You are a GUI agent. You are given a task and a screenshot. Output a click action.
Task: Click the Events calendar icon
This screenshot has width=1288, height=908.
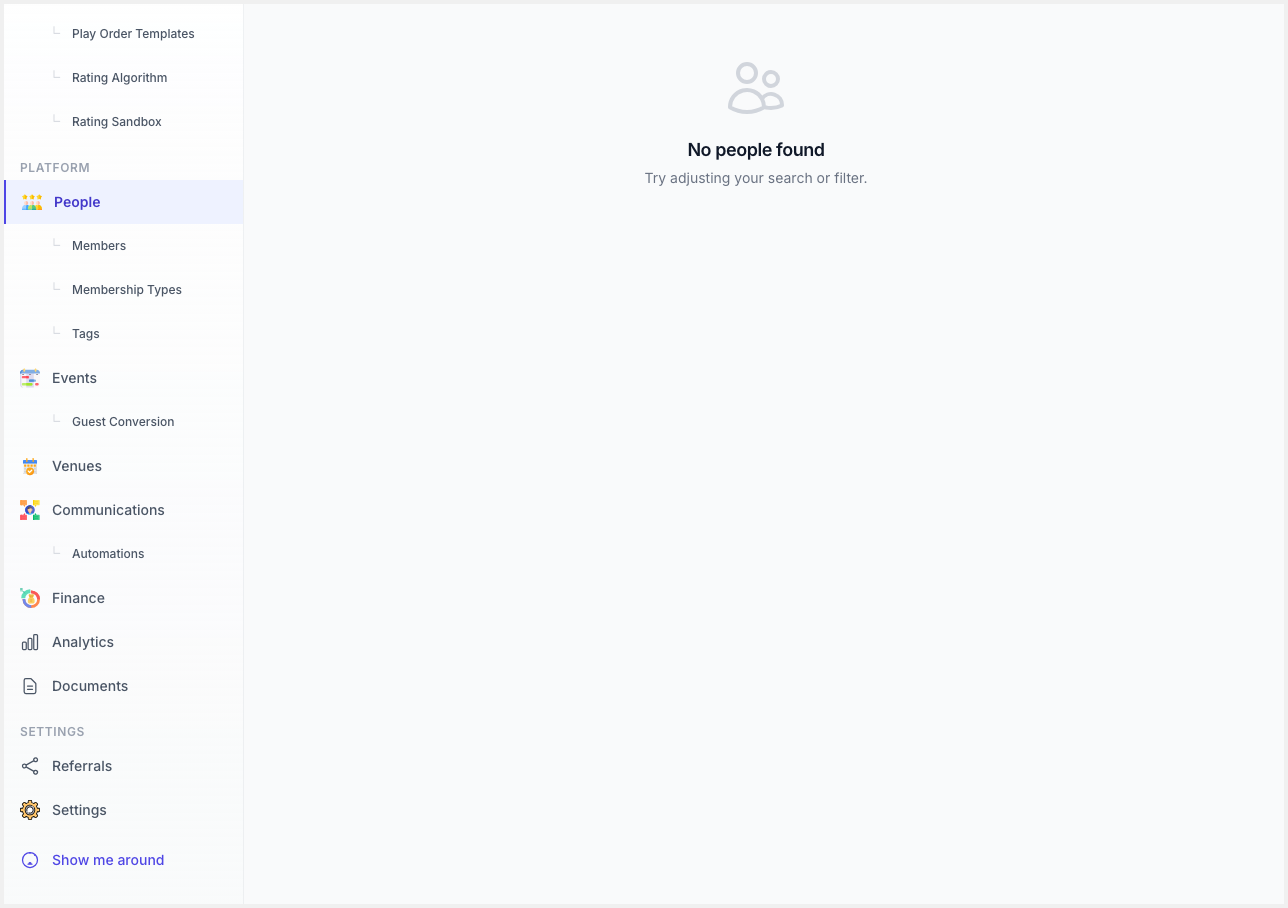tap(30, 378)
